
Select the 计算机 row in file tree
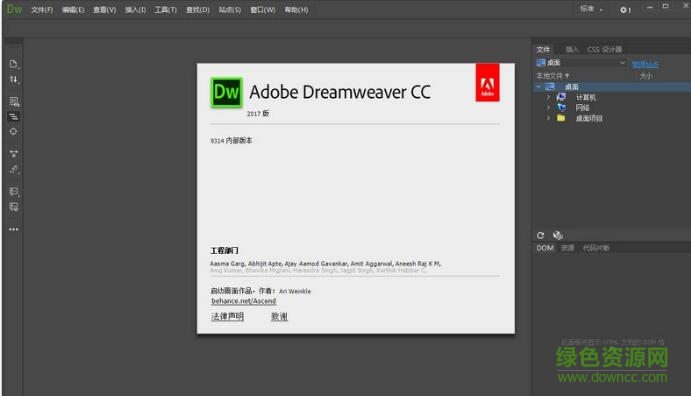[x=612, y=97]
